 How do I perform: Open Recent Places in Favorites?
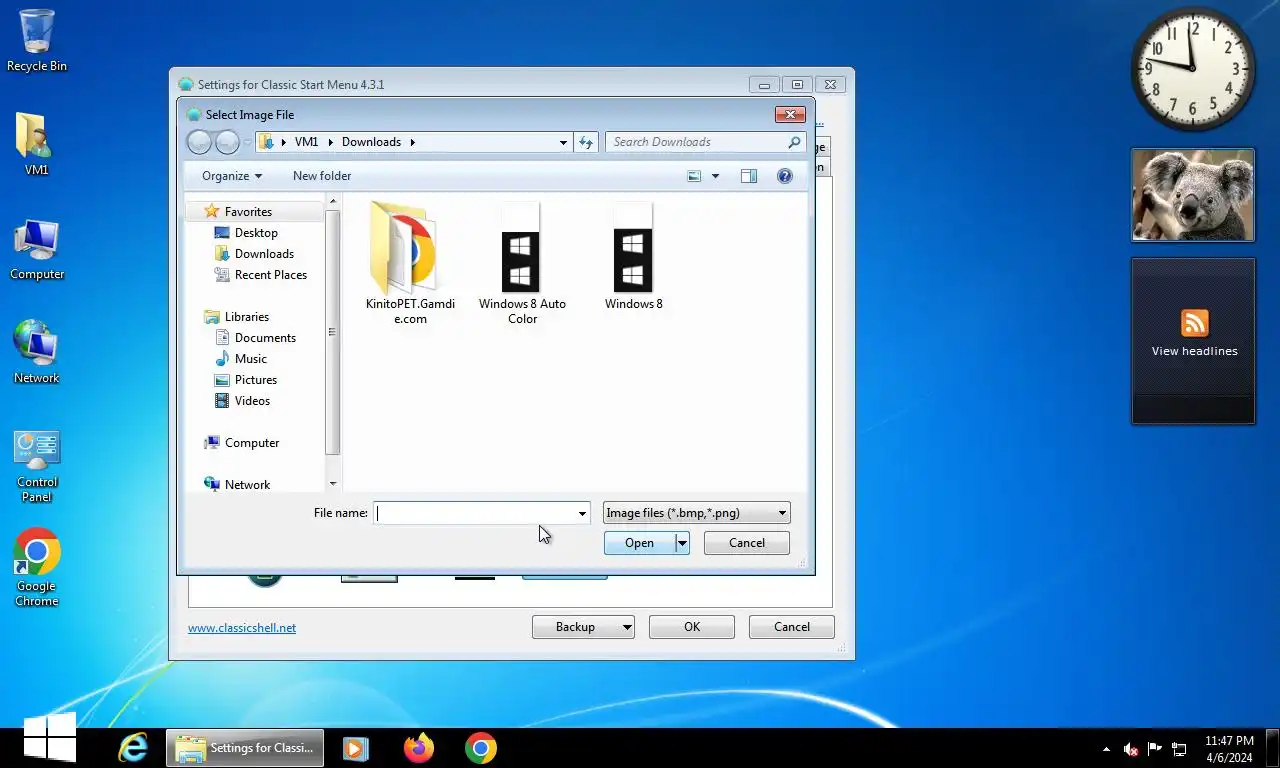(x=270, y=274)
